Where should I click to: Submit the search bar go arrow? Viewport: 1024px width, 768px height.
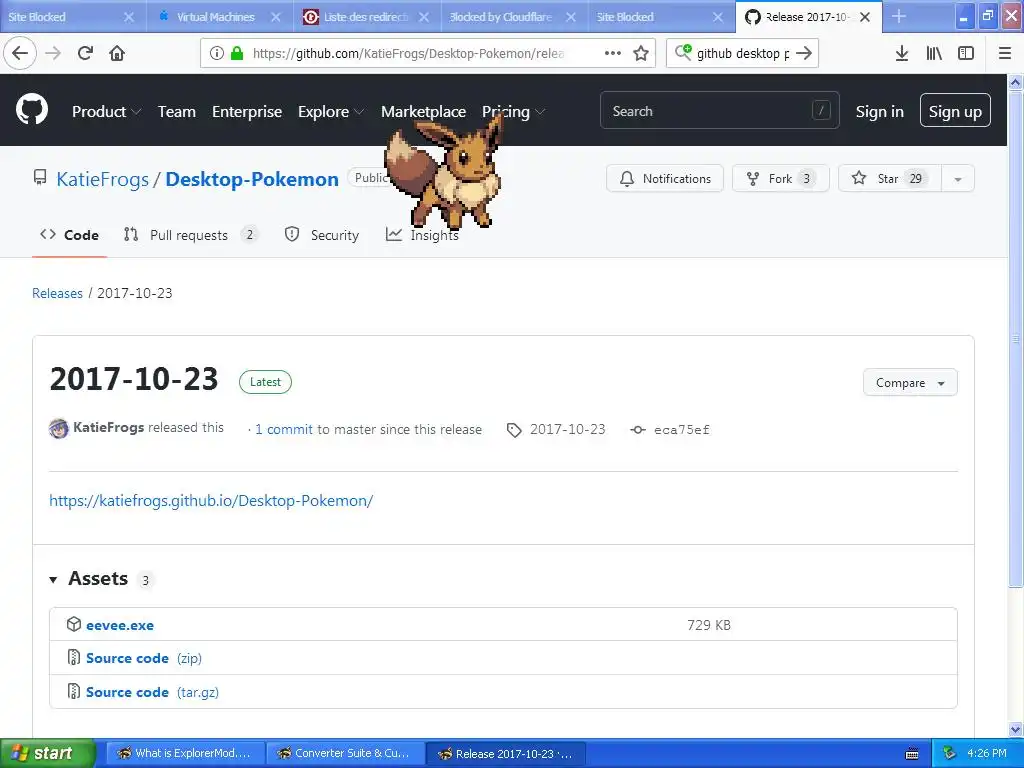[x=804, y=53]
